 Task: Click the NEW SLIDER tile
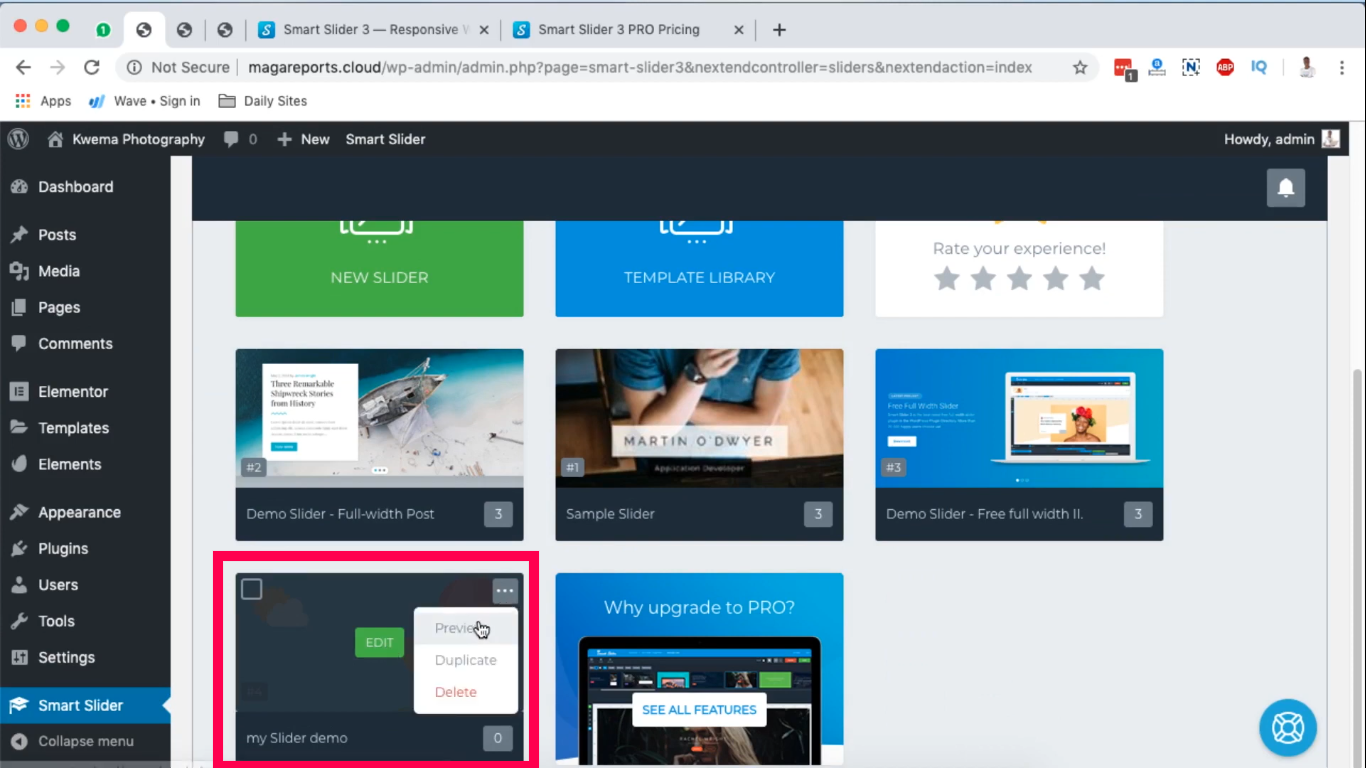(379, 268)
